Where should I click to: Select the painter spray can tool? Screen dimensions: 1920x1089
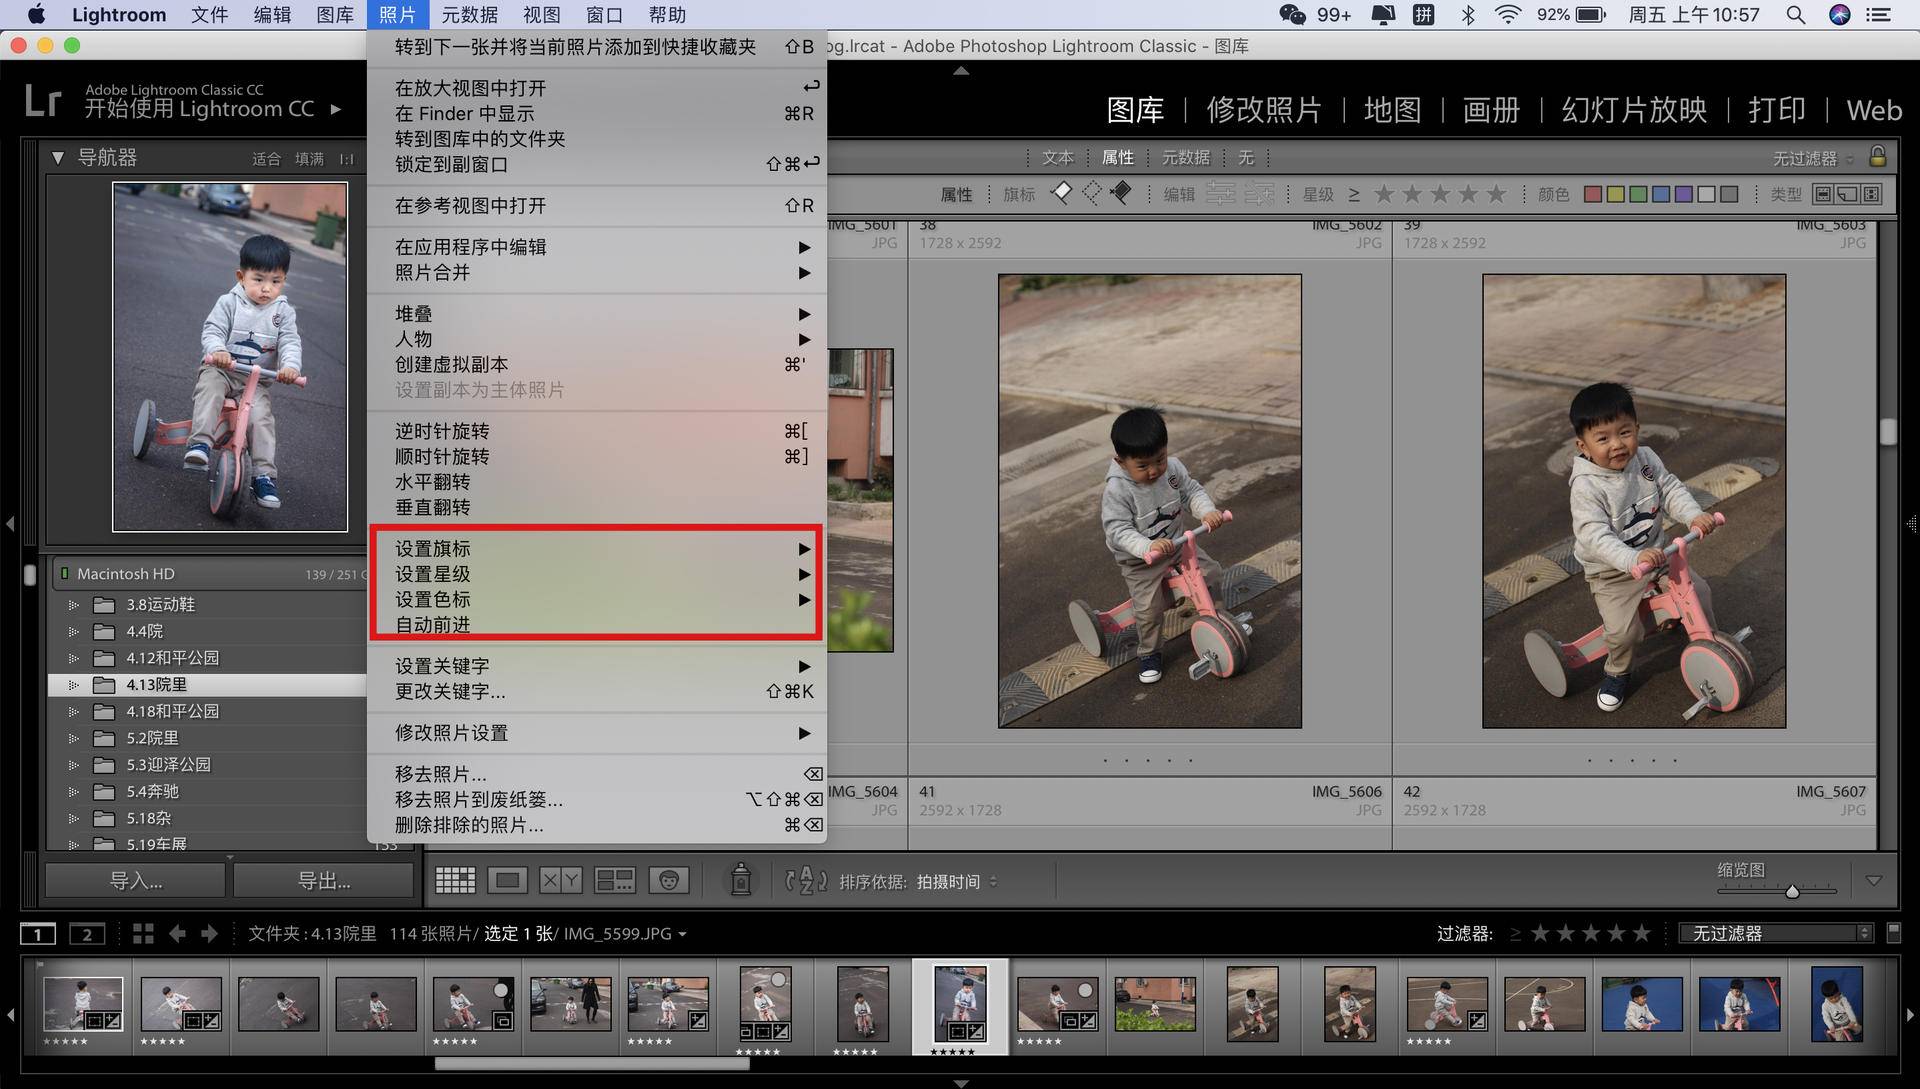point(741,880)
